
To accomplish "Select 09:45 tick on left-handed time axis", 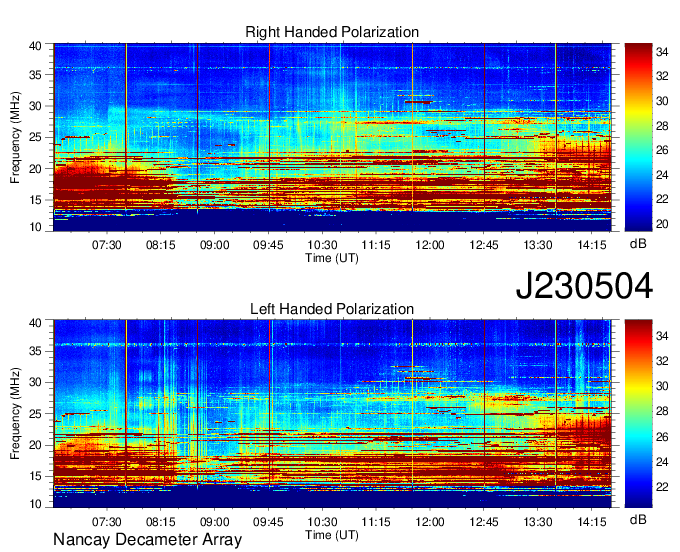I will click(268, 522).
